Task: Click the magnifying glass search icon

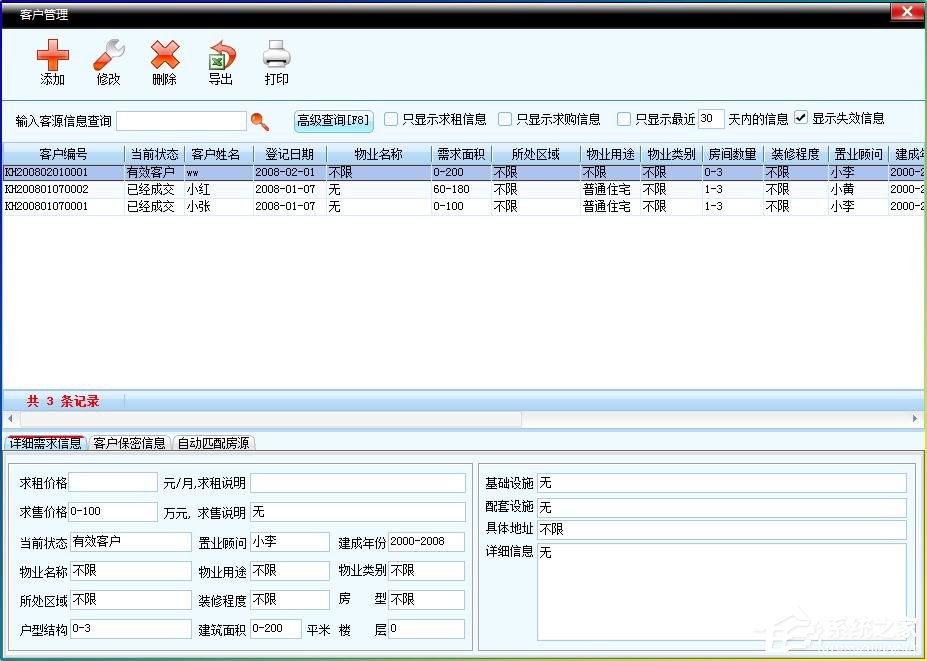Action: (260, 121)
